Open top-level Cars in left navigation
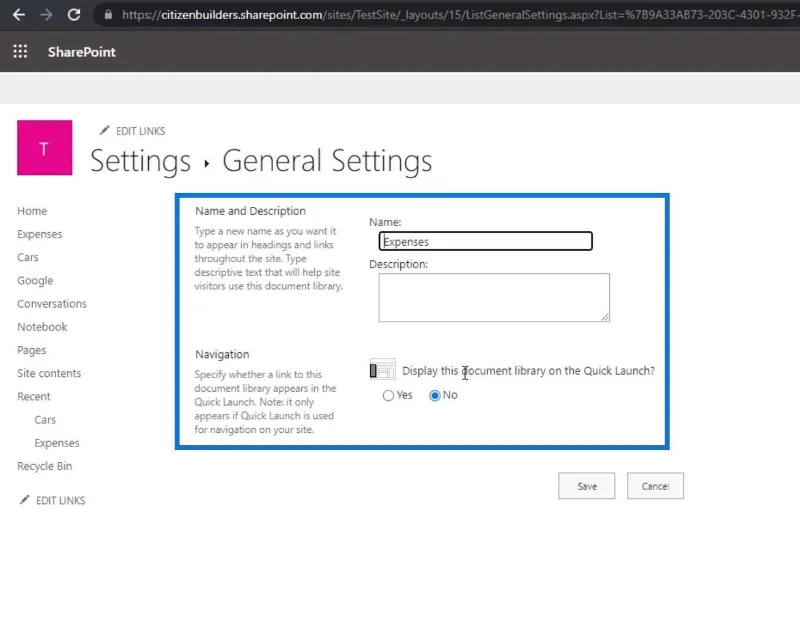 point(28,257)
